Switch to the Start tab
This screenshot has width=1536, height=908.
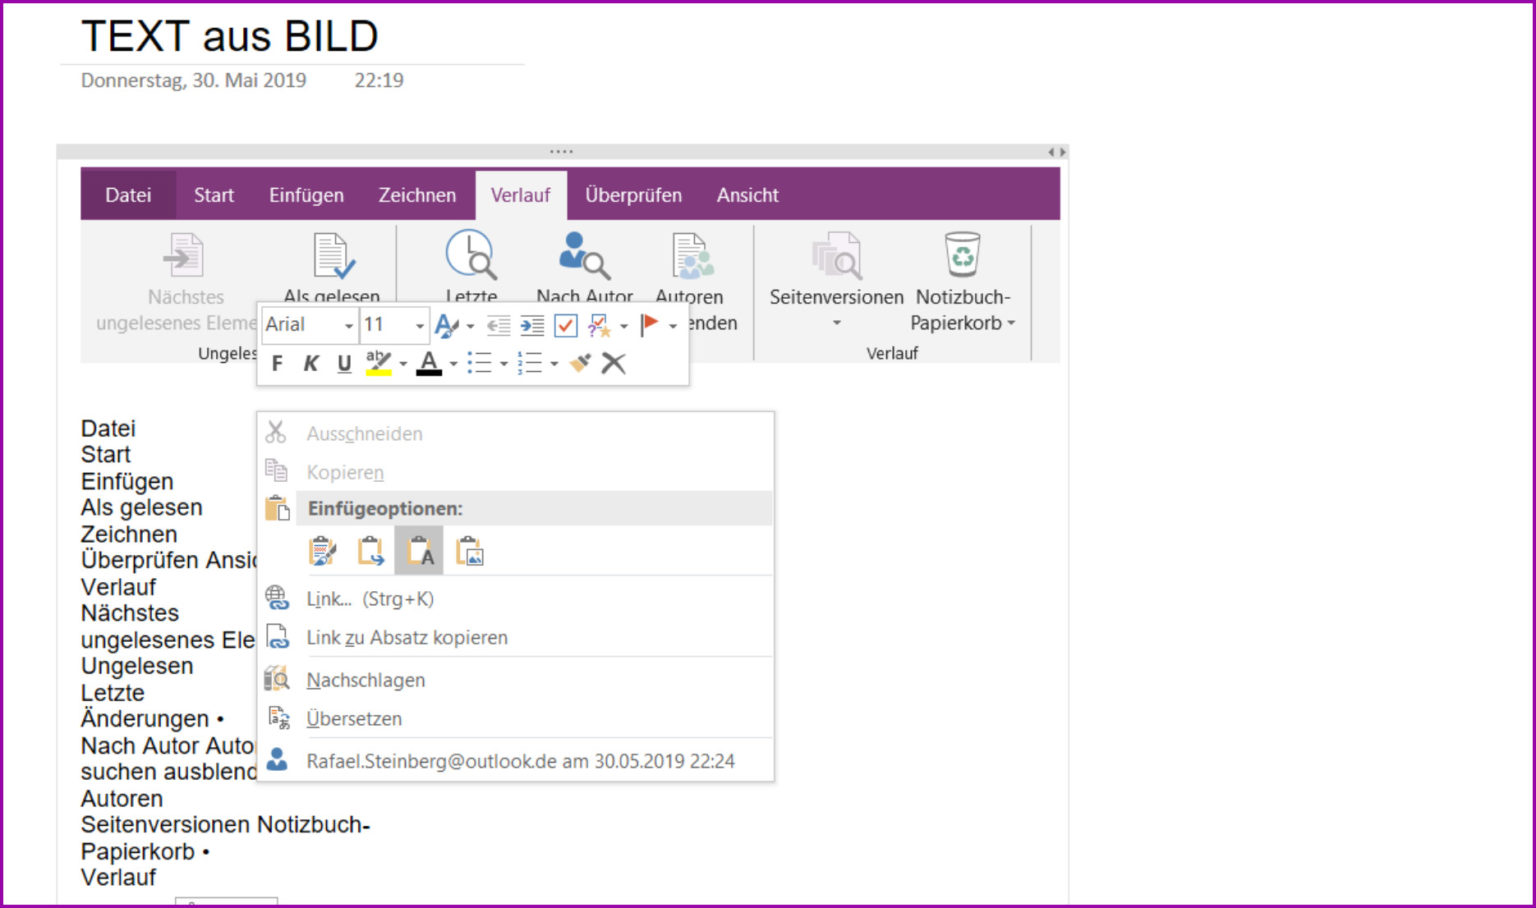point(214,195)
